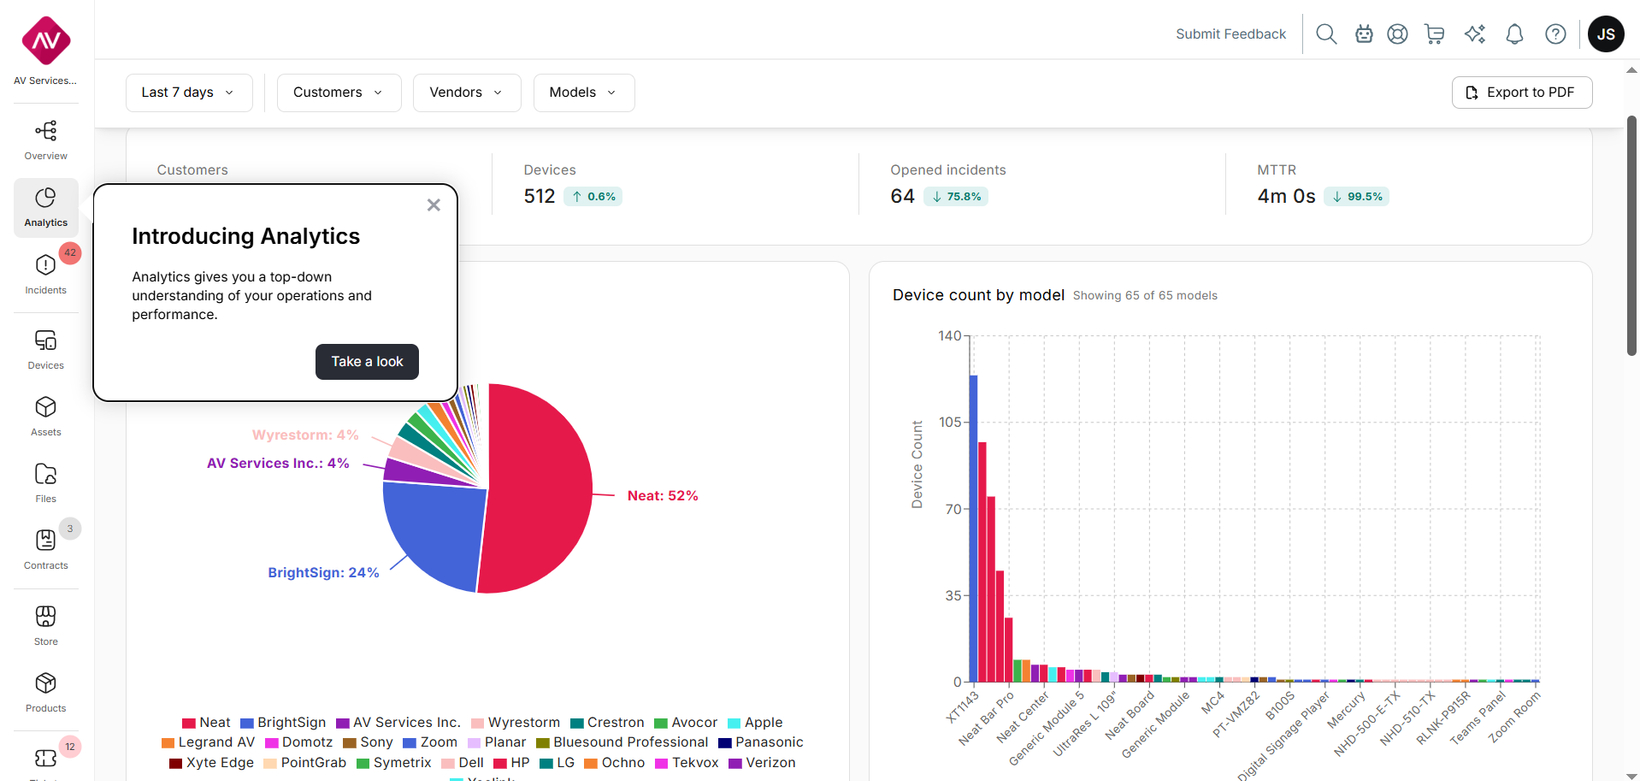
Task: Toggle the Tekvox legend entry
Action: point(687,763)
